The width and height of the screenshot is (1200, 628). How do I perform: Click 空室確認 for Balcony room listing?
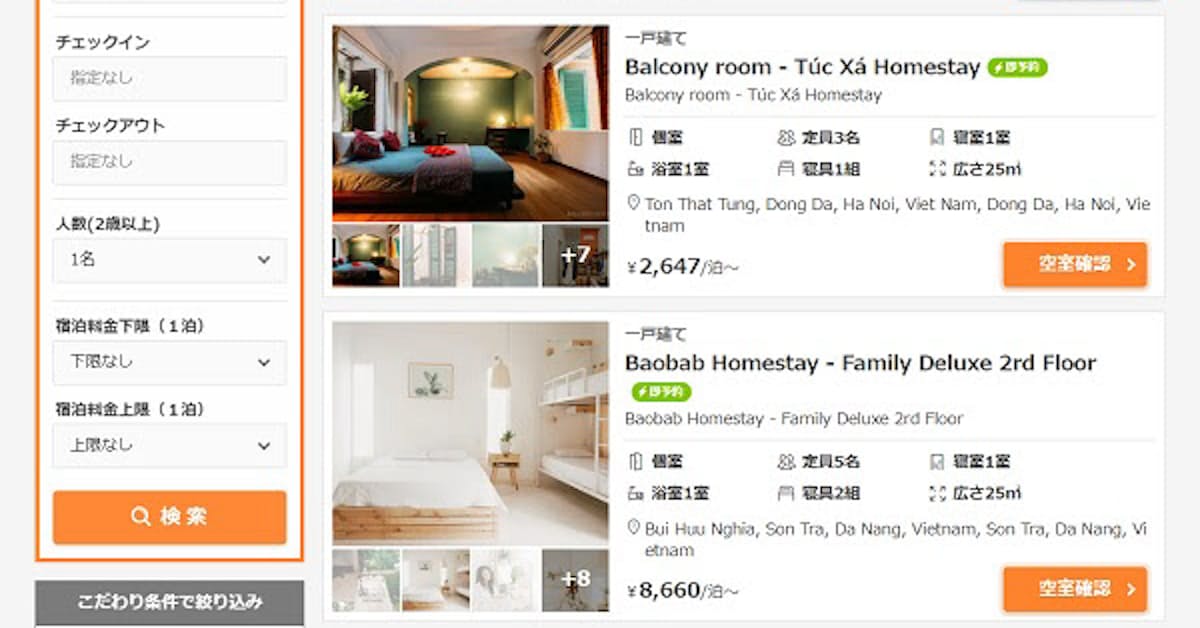click(x=1075, y=265)
